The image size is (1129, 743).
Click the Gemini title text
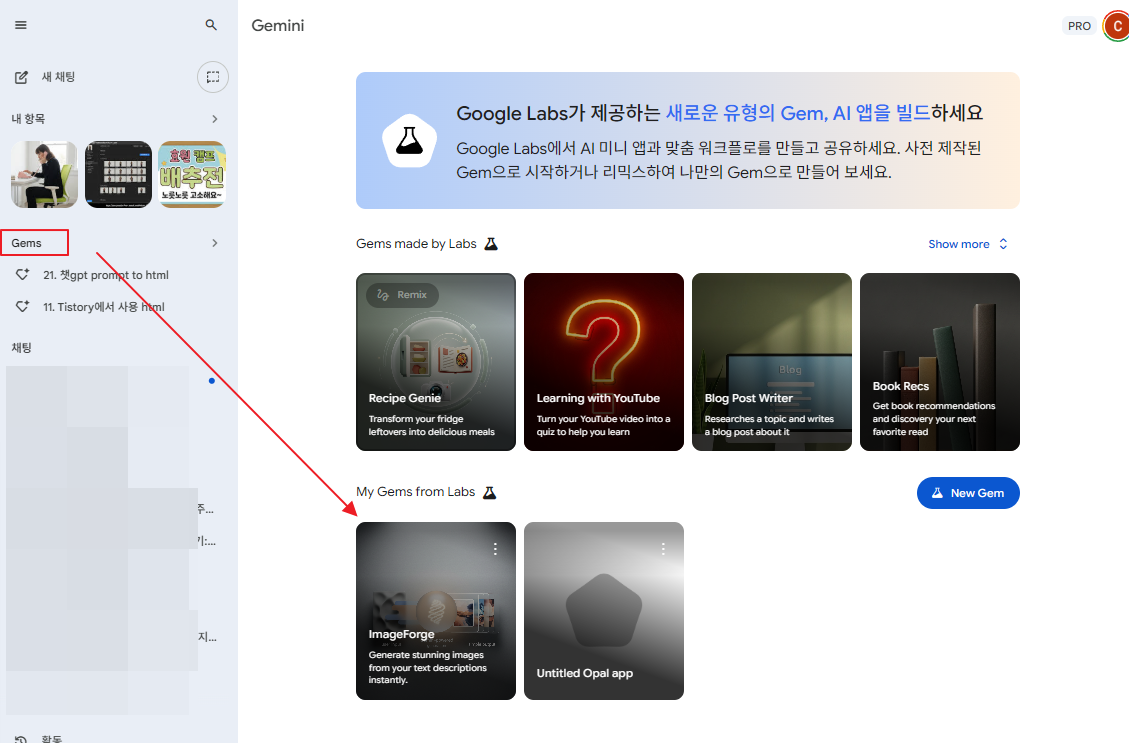point(278,25)
